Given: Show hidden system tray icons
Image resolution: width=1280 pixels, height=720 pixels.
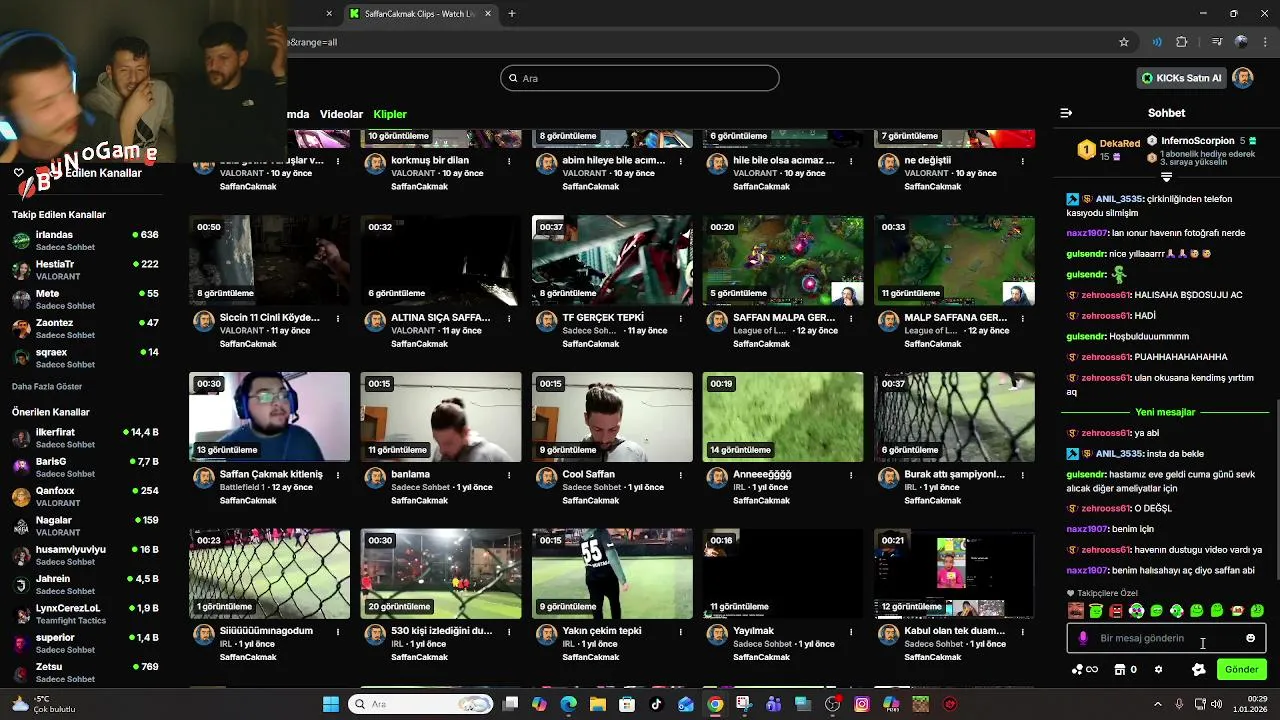Looking at the screenshot, I should pos(1159,704).
